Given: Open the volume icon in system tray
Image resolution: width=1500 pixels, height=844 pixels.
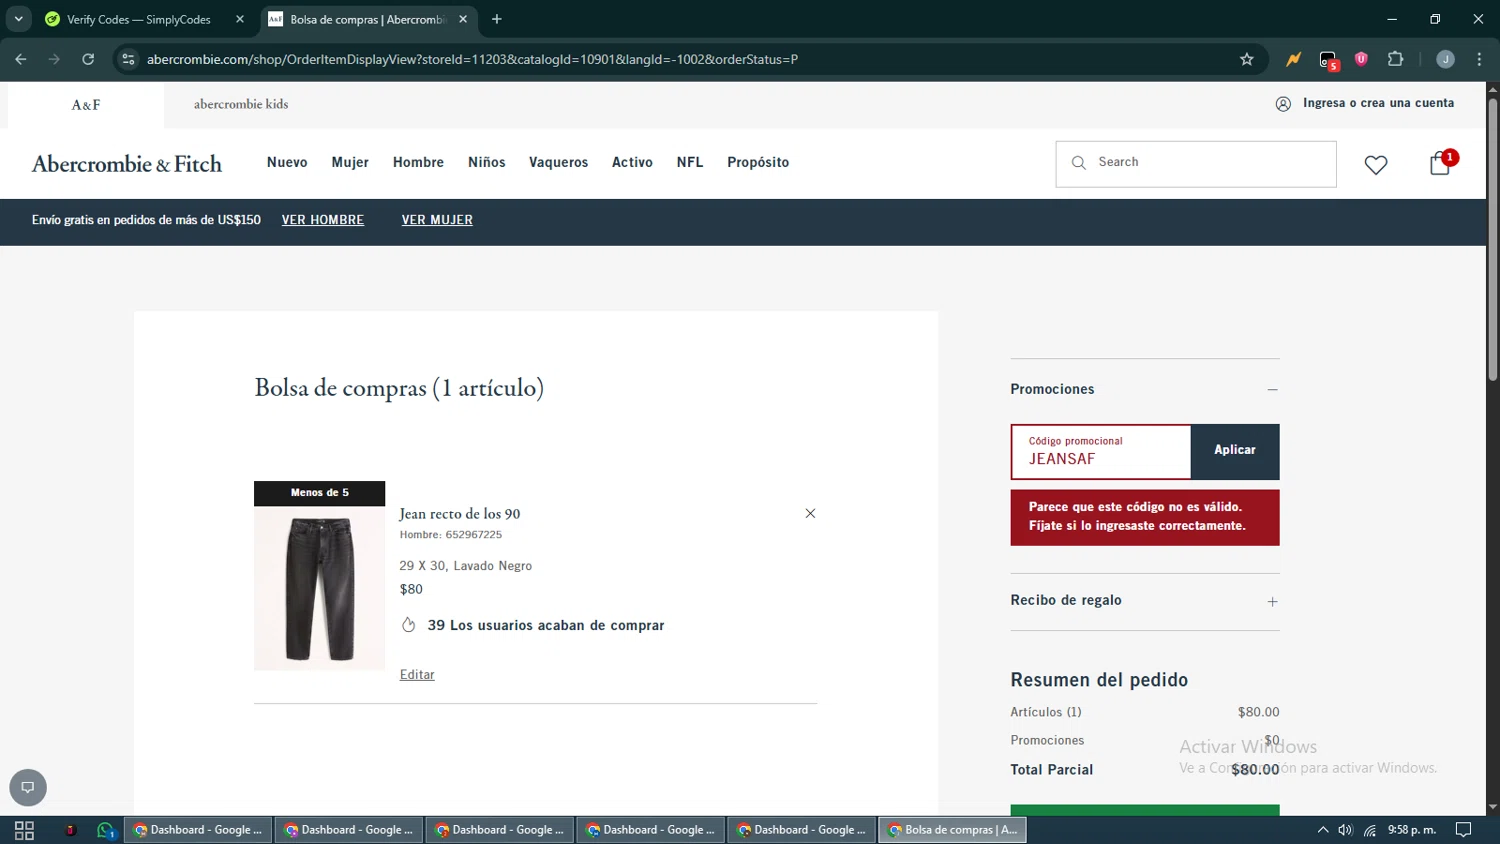Looking at the screenshot, I should [x=1345, y=830].
